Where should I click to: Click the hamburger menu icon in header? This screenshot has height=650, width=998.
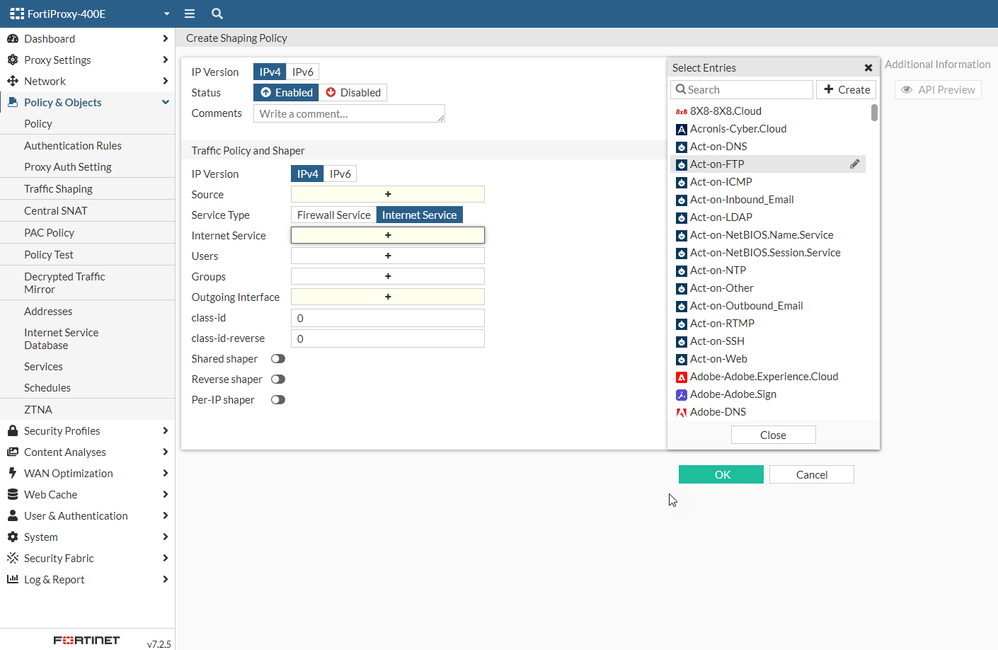pos(189,13)
